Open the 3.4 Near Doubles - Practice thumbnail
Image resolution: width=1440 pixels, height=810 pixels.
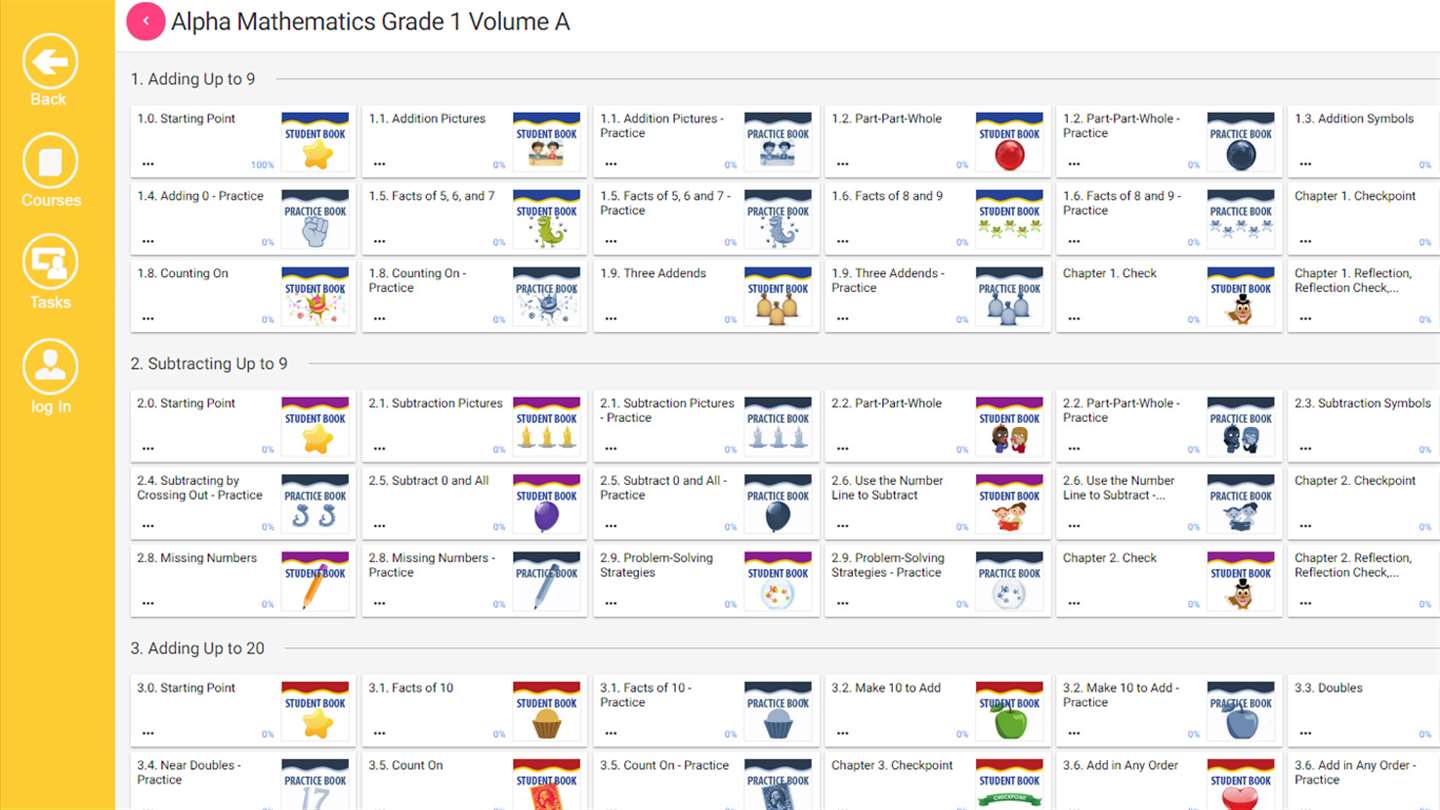click(315, 784)
